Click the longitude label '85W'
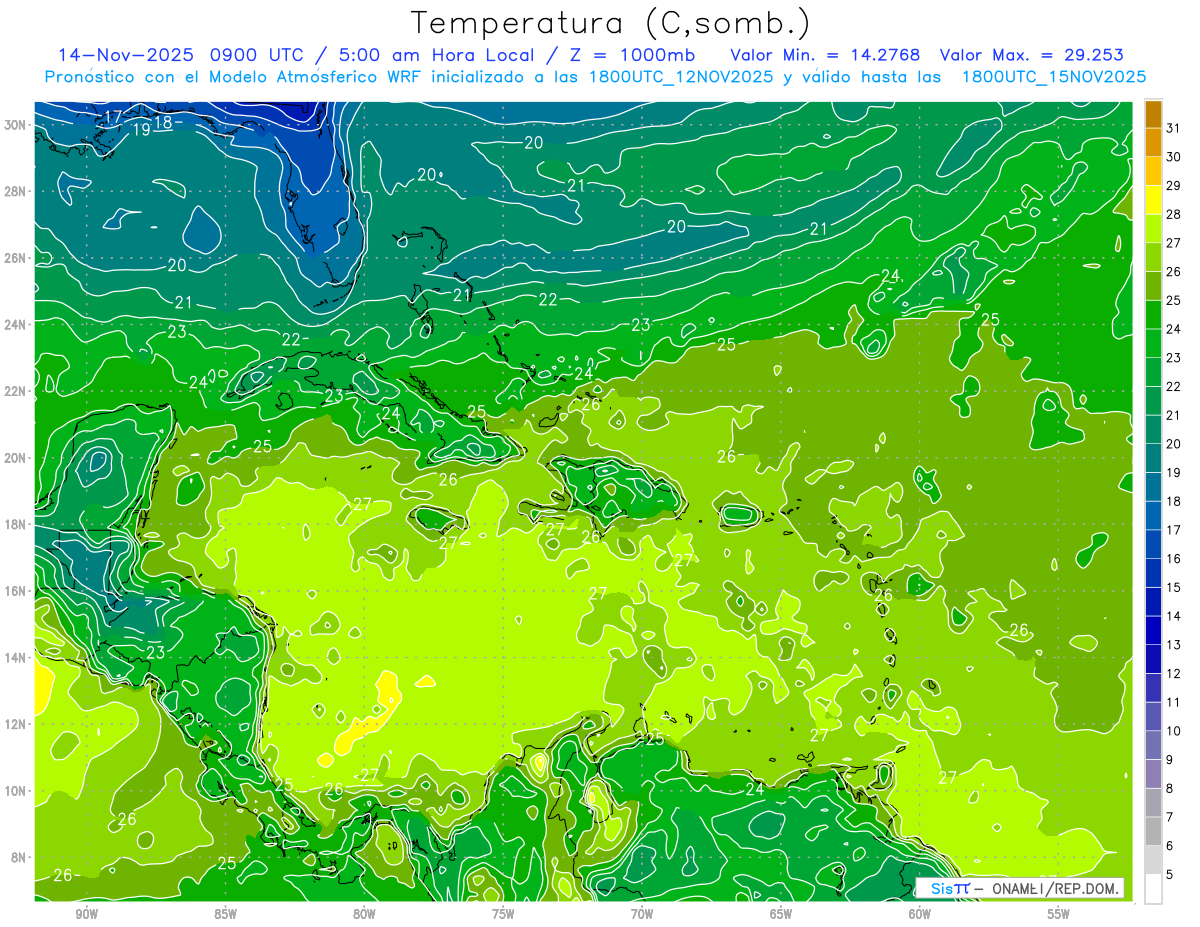Viewport: 1200px width, 927px height. pyautogui.click(x=225, y=913)
